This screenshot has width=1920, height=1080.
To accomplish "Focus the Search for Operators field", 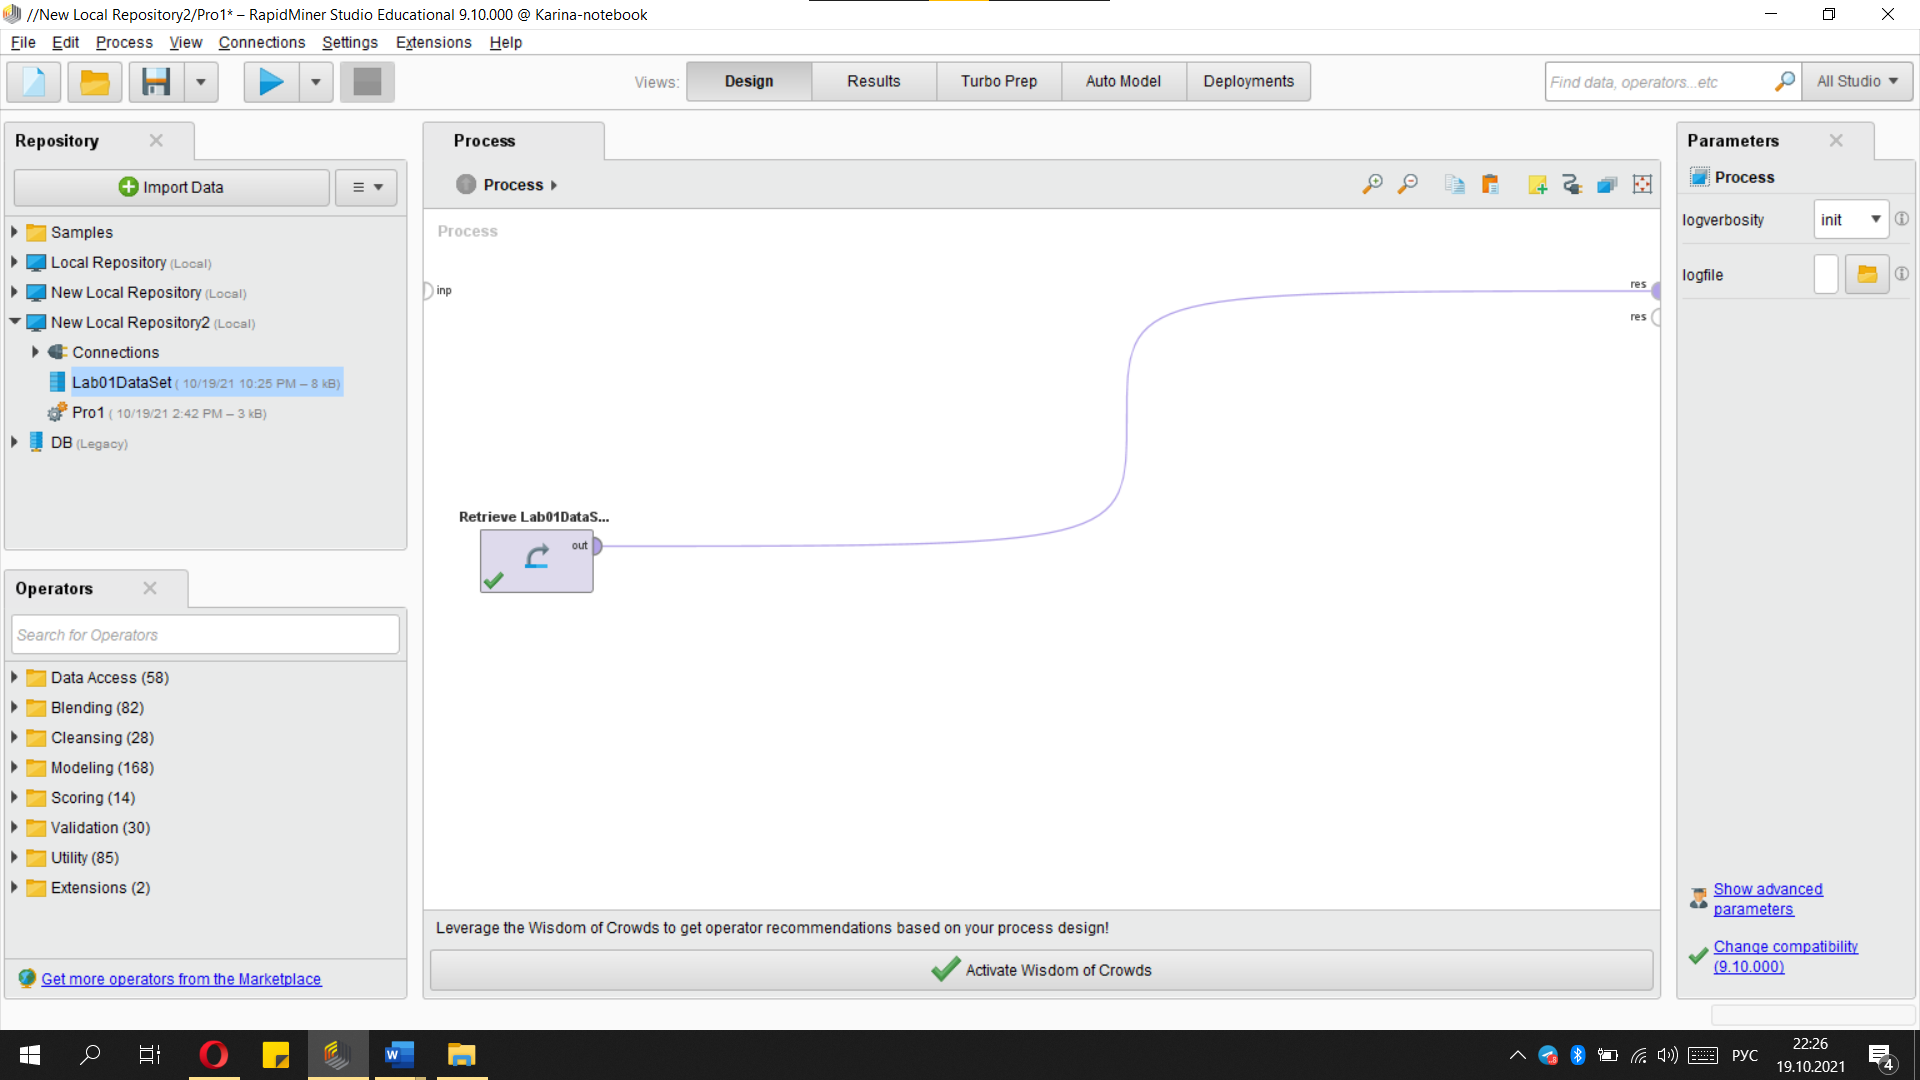I will tap(205, 635).
